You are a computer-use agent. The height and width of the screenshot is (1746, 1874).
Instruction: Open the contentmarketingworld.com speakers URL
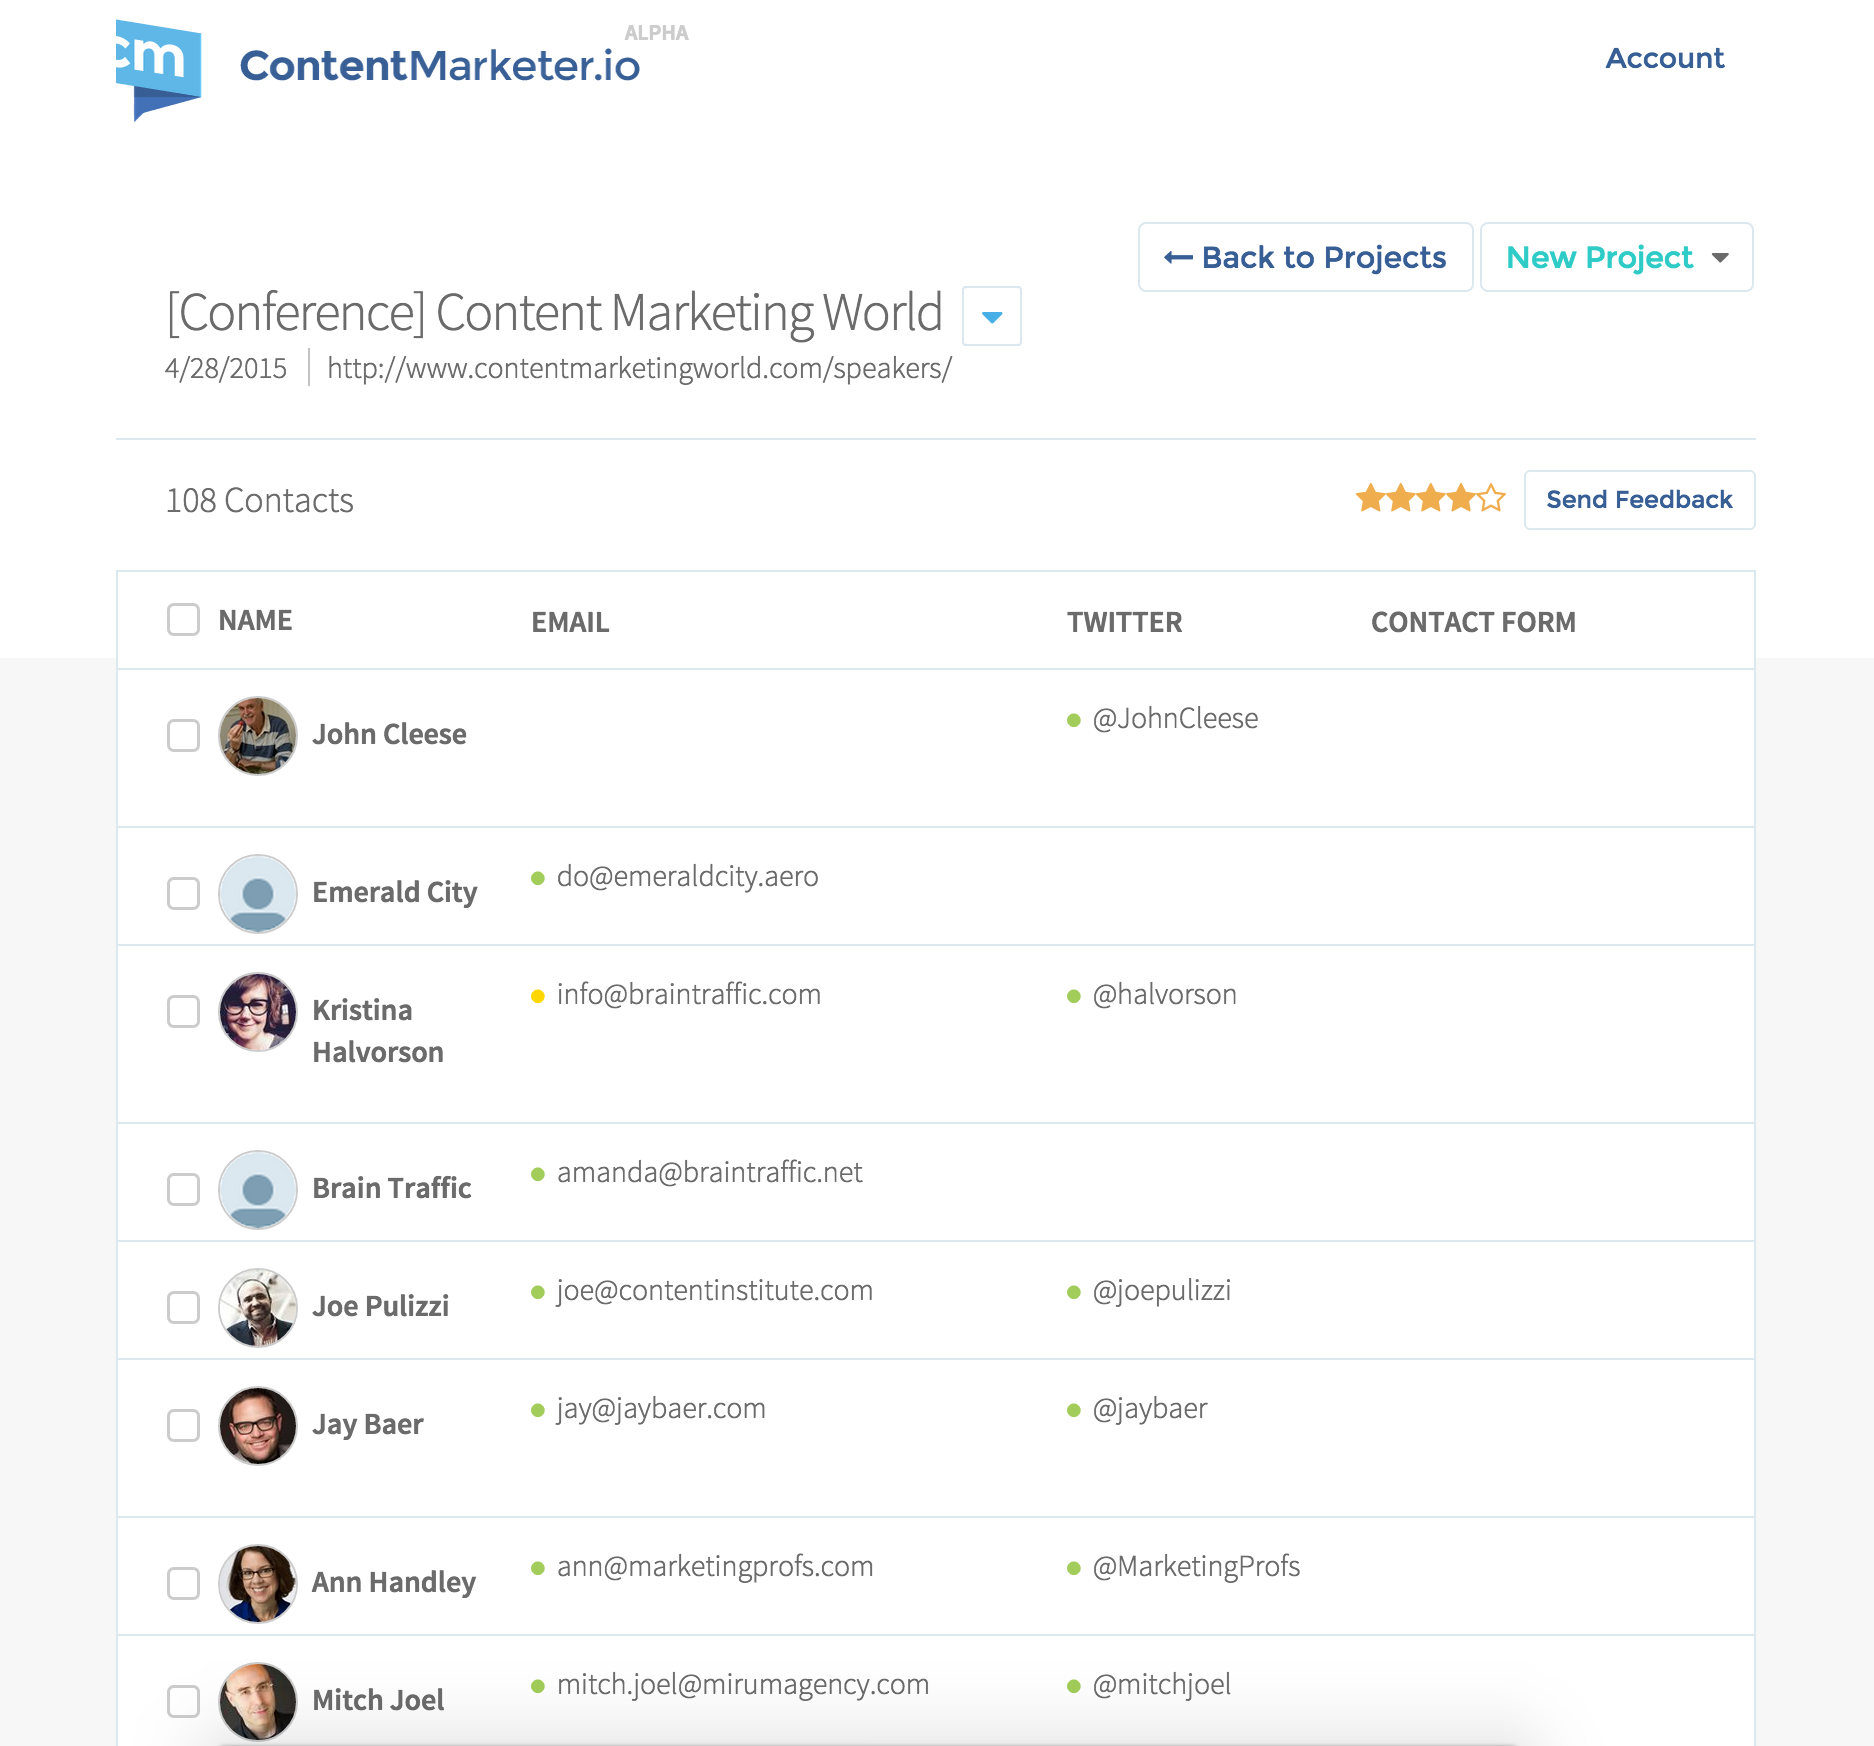[639, 368]
